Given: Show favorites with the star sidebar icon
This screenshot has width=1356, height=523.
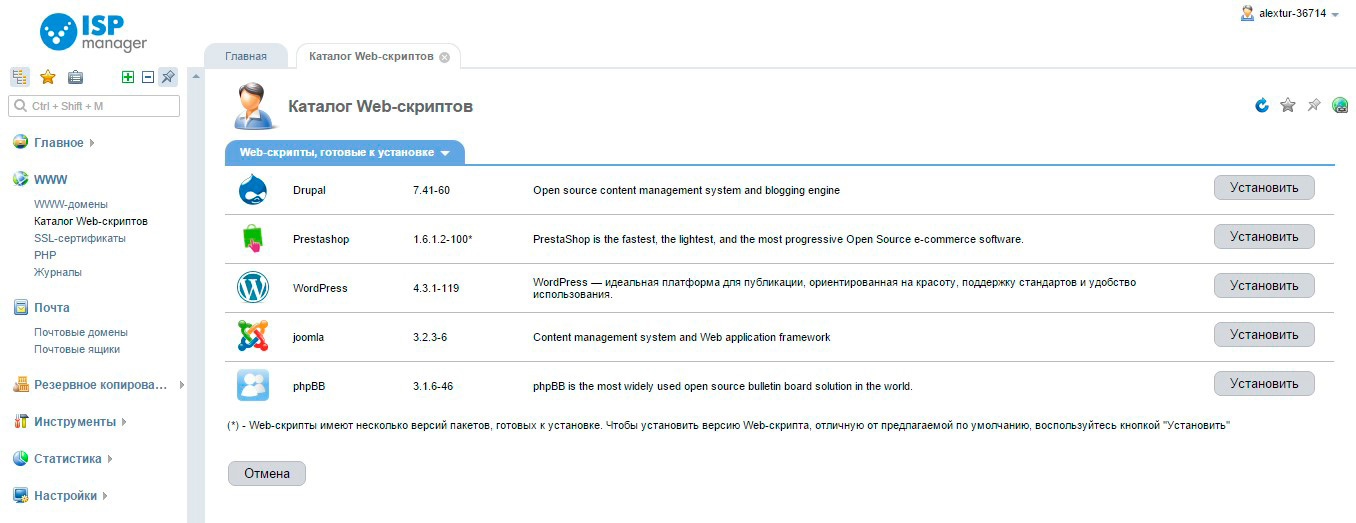Looking at the screenshot, I should [x=47, y=77].
